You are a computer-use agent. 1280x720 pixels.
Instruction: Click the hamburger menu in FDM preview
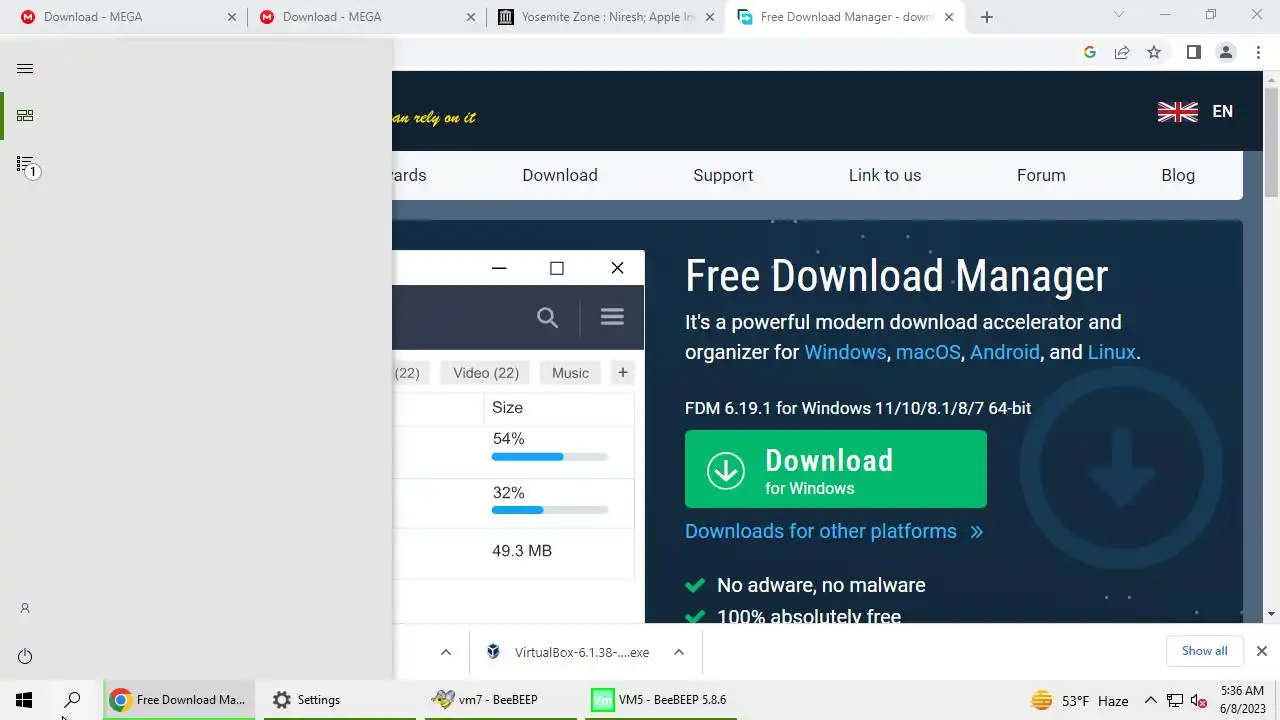(612, 317)
